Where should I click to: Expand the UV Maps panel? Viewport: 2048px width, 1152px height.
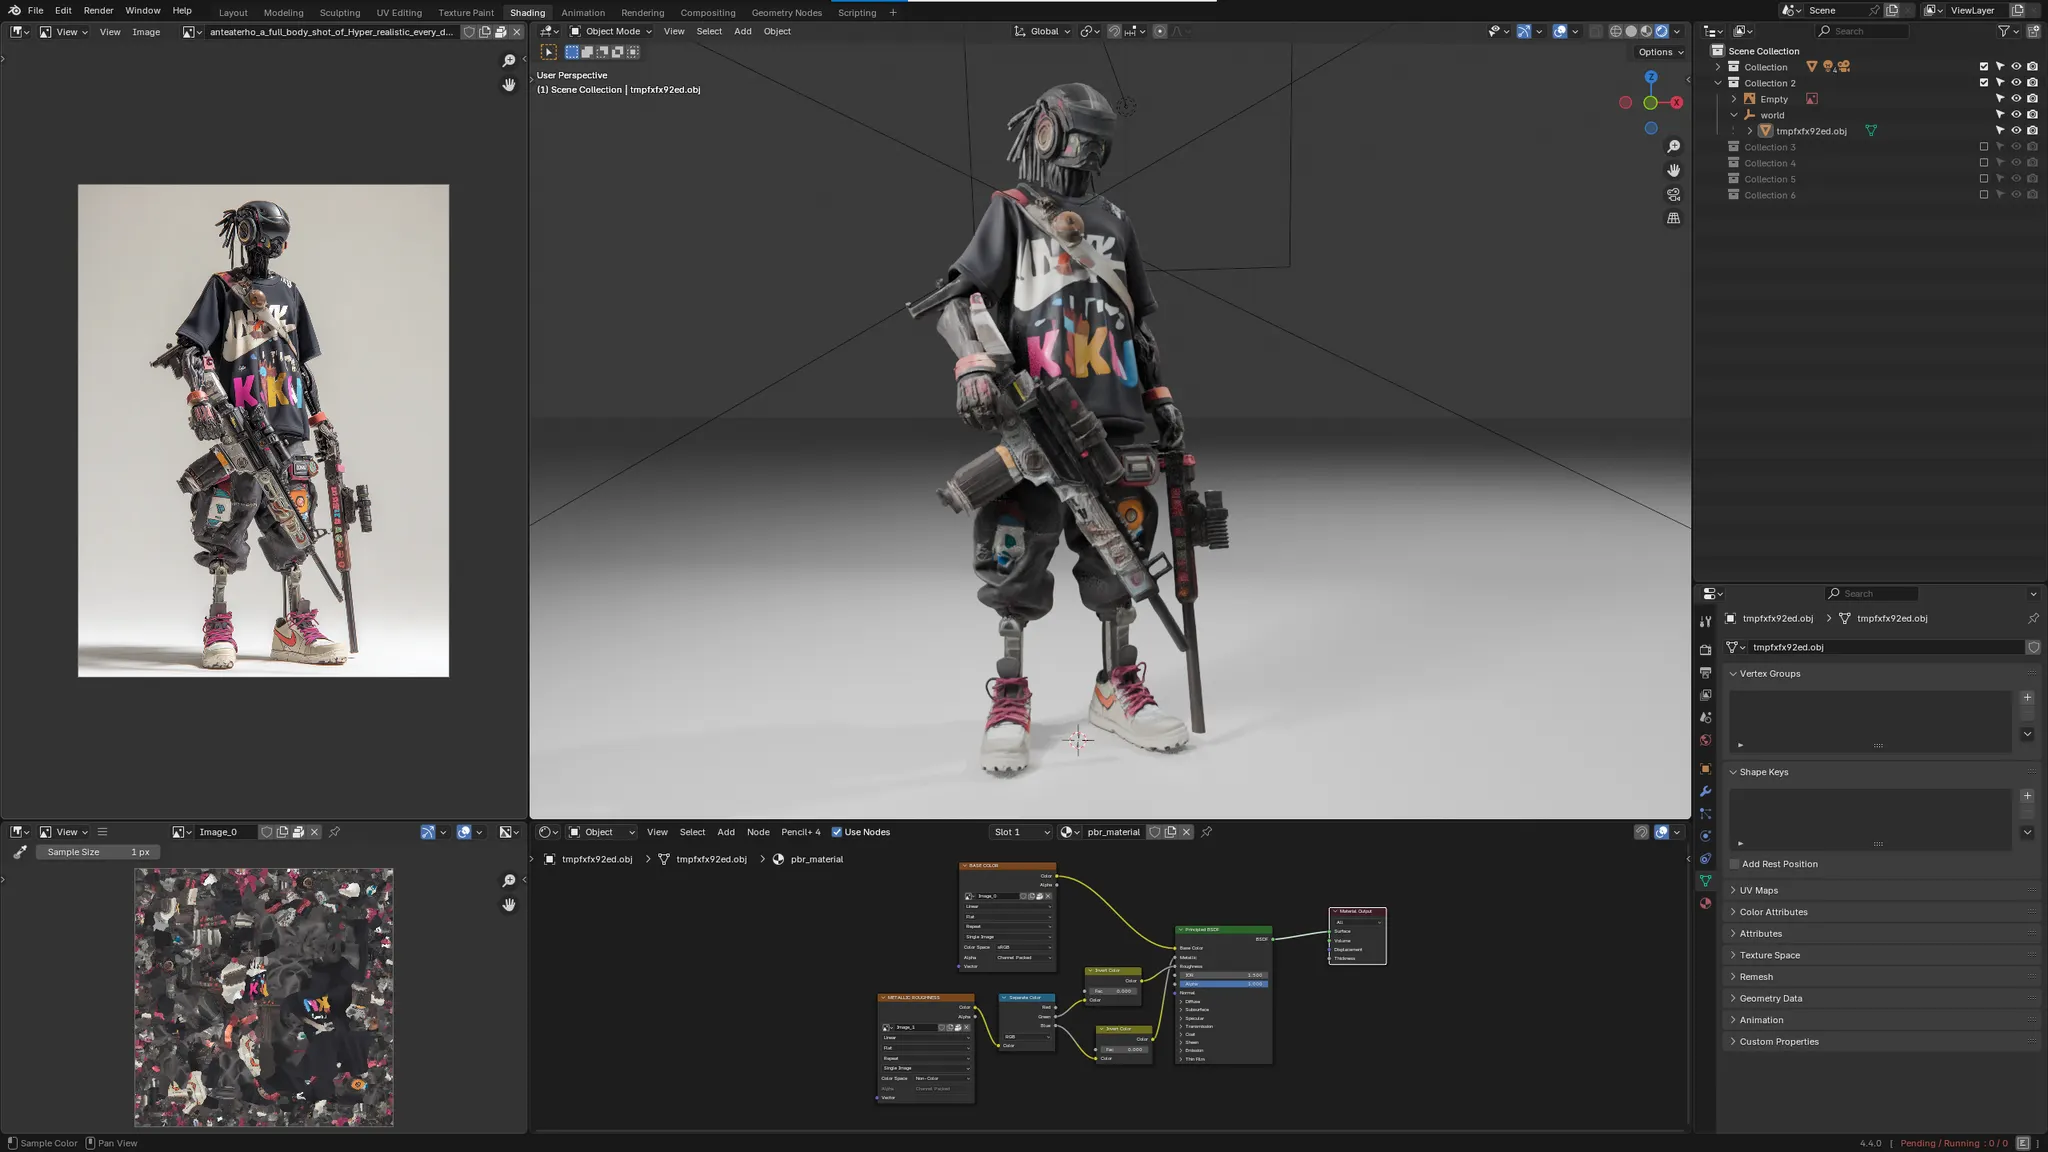click(1758, 890)
